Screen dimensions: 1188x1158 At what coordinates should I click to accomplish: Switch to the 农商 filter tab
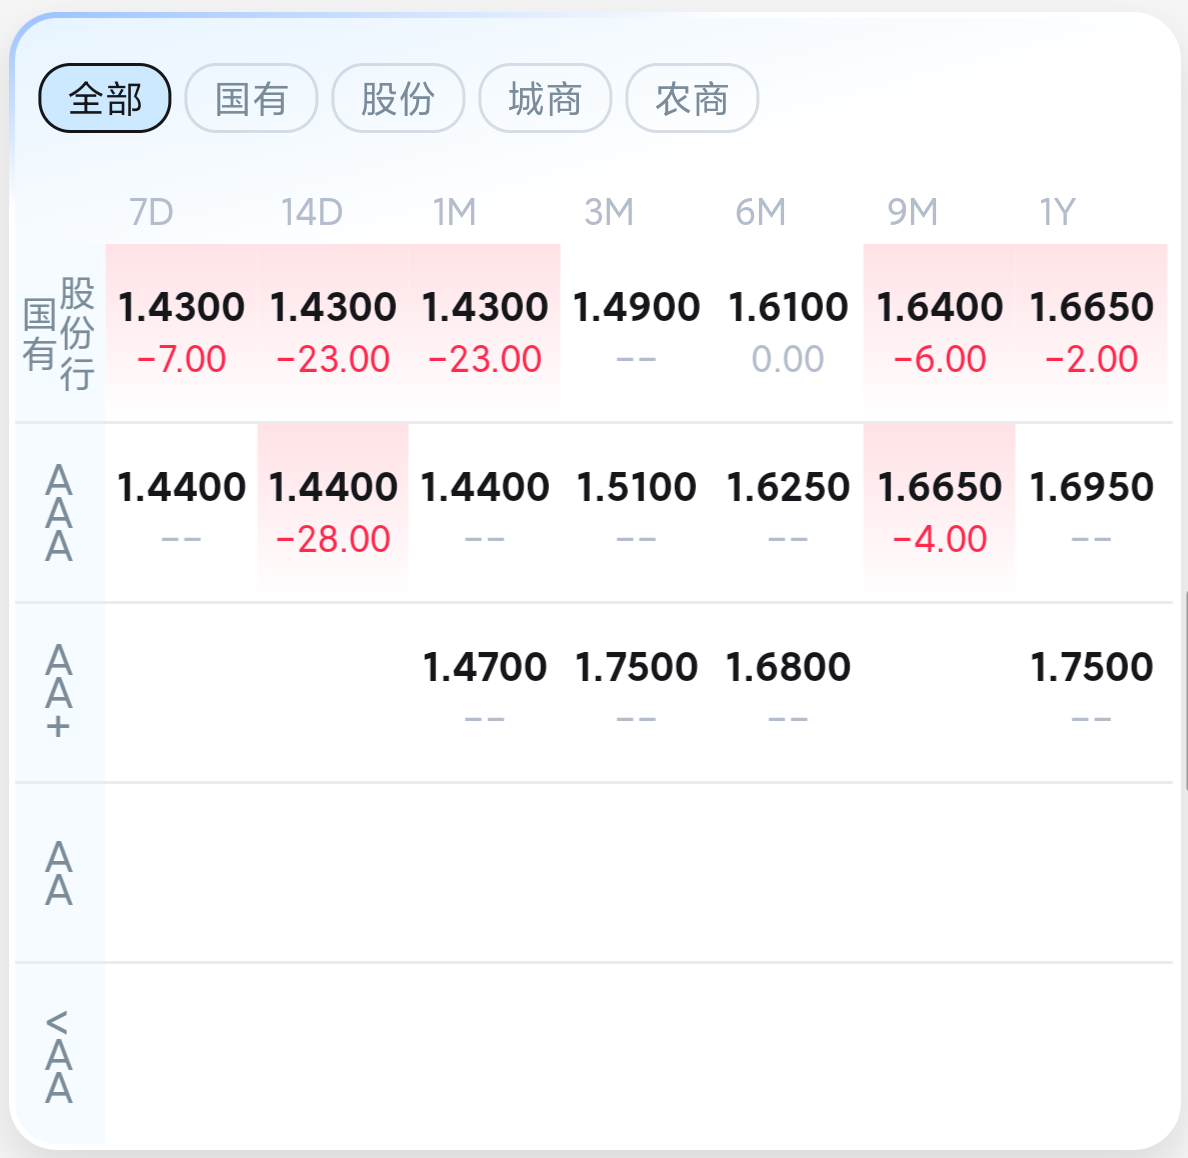click(692, 99)
